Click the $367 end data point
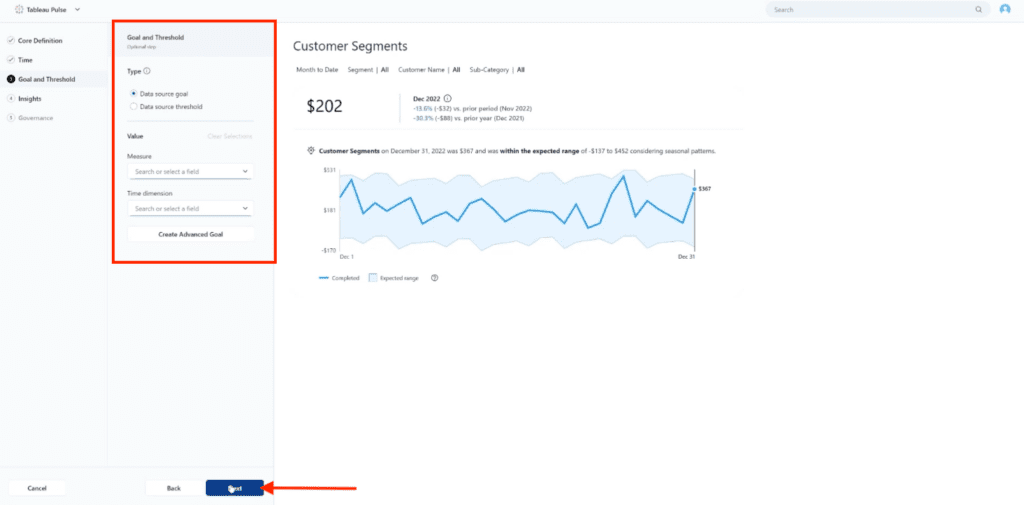The image size is (1024, 505). (x=694, y=189)
